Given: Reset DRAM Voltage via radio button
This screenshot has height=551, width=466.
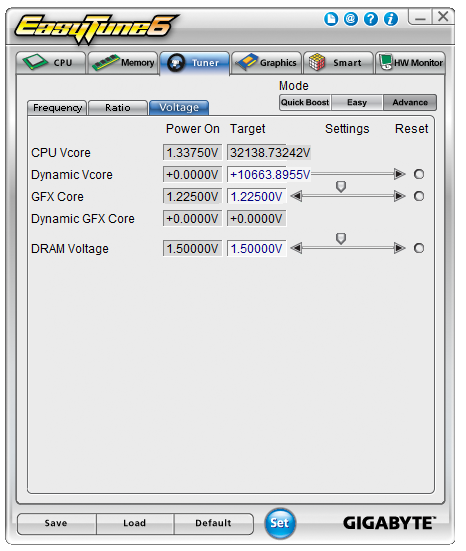Looking at the screenshot, I should (419, 248).
